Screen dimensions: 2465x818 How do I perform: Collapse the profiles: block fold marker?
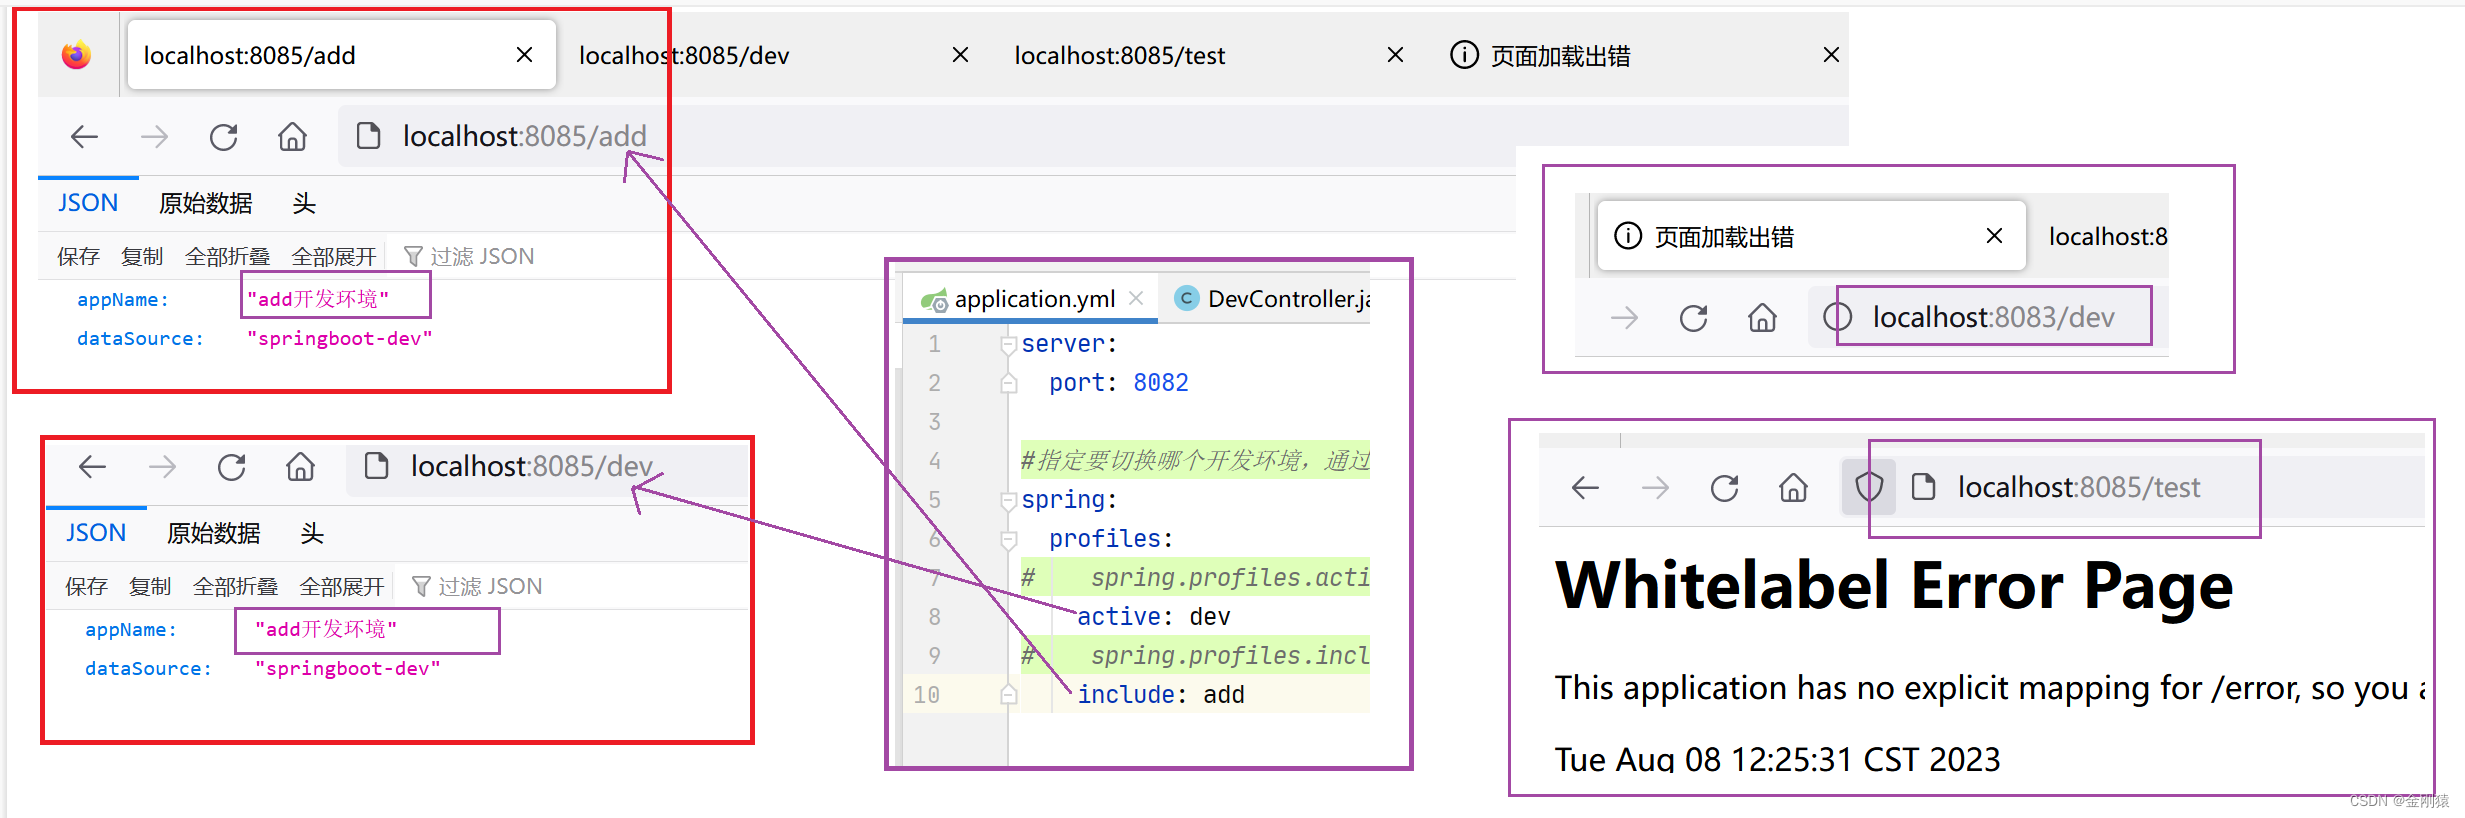tap(1009, 540)
